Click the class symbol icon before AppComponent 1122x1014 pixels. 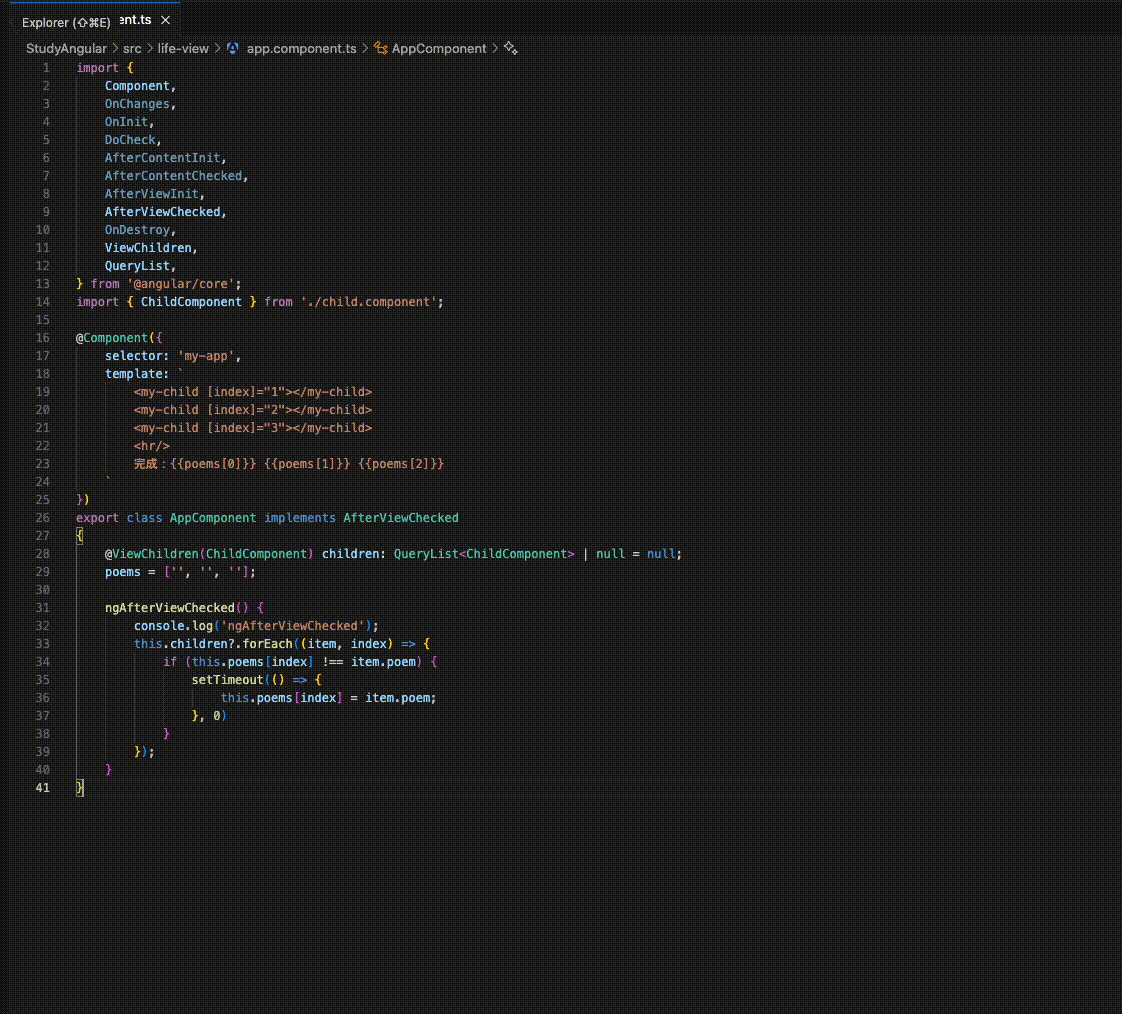tap(381, 48)
